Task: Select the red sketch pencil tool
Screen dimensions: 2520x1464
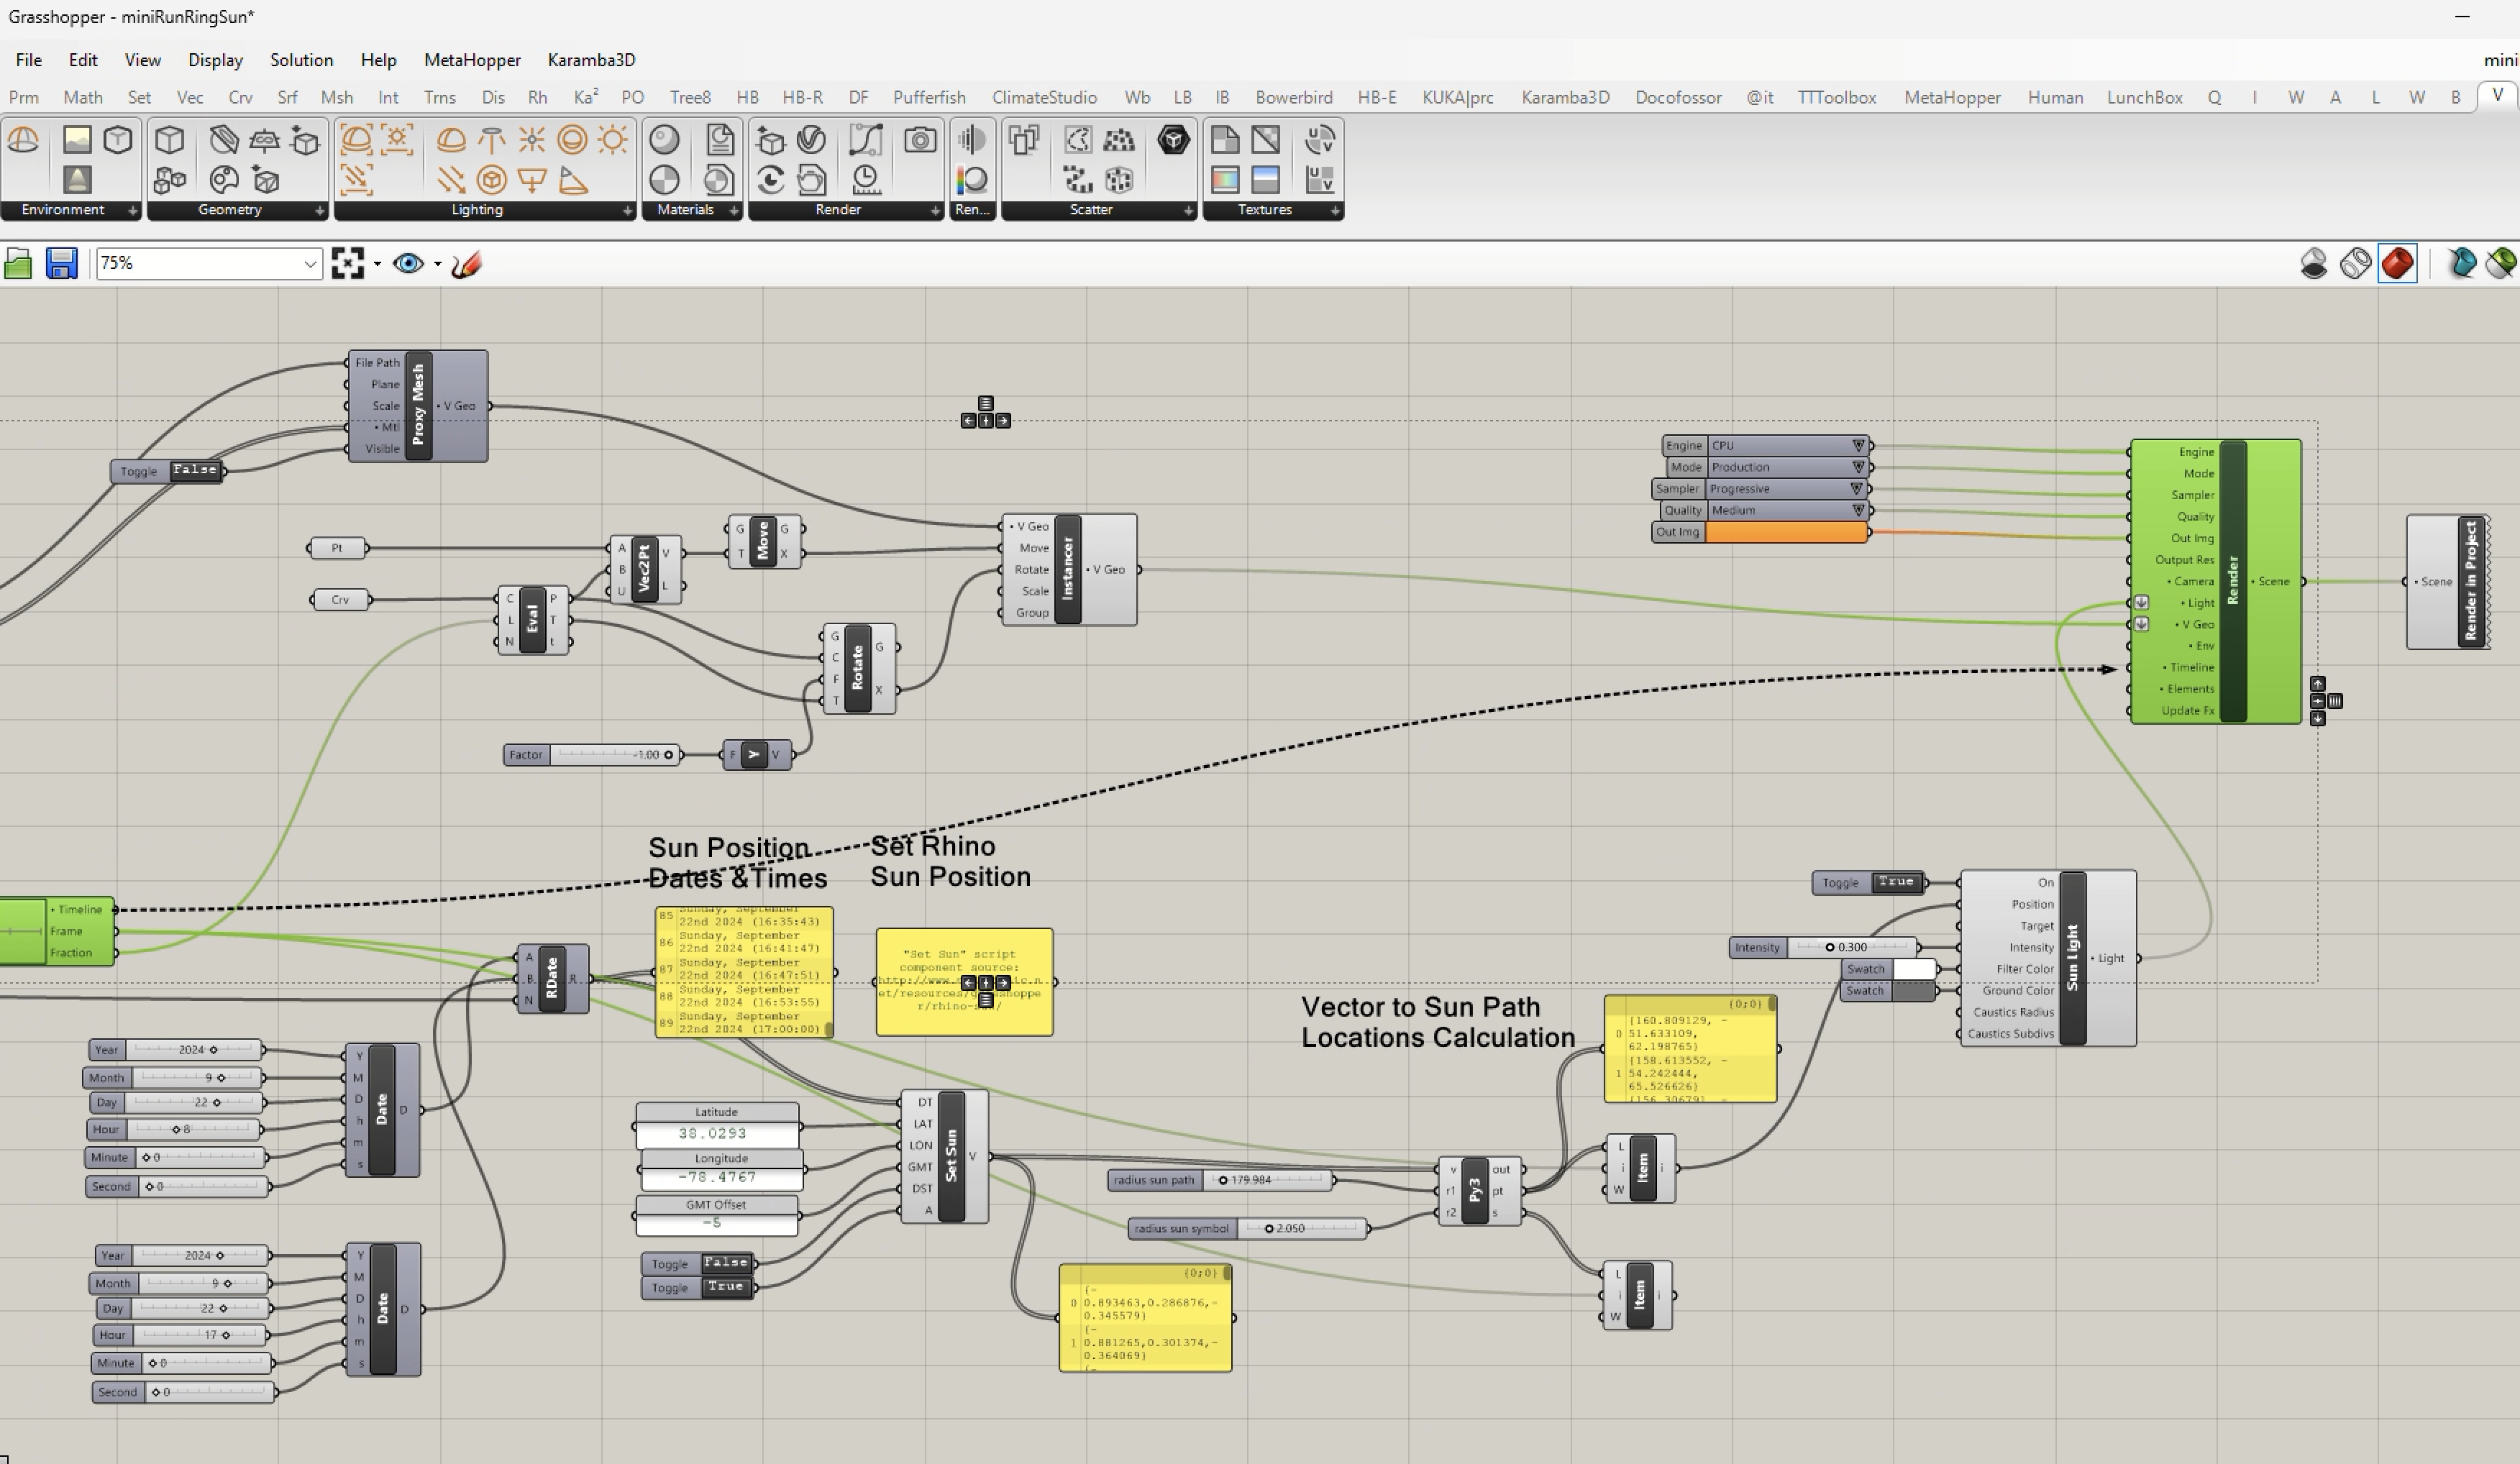Action: pos(467,264)
